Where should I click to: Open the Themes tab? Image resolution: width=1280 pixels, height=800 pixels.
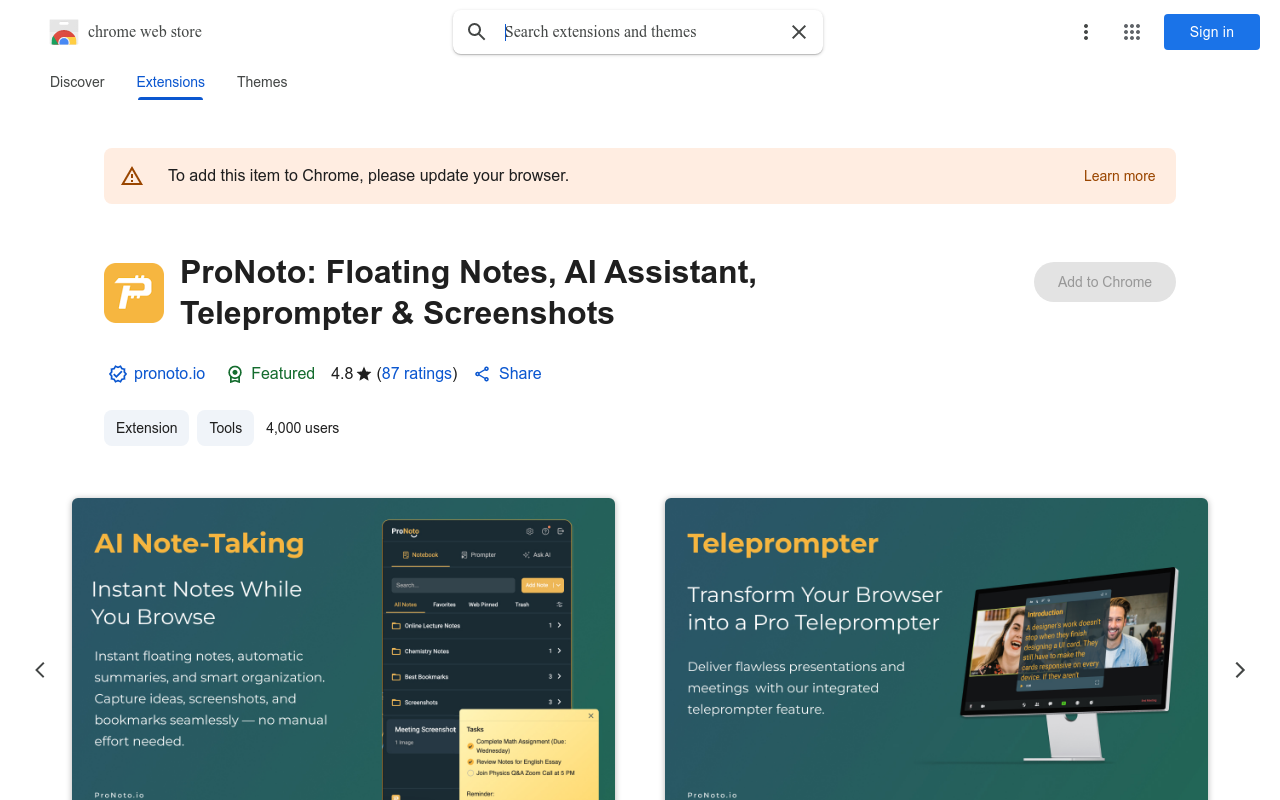(x=262, y=82)
